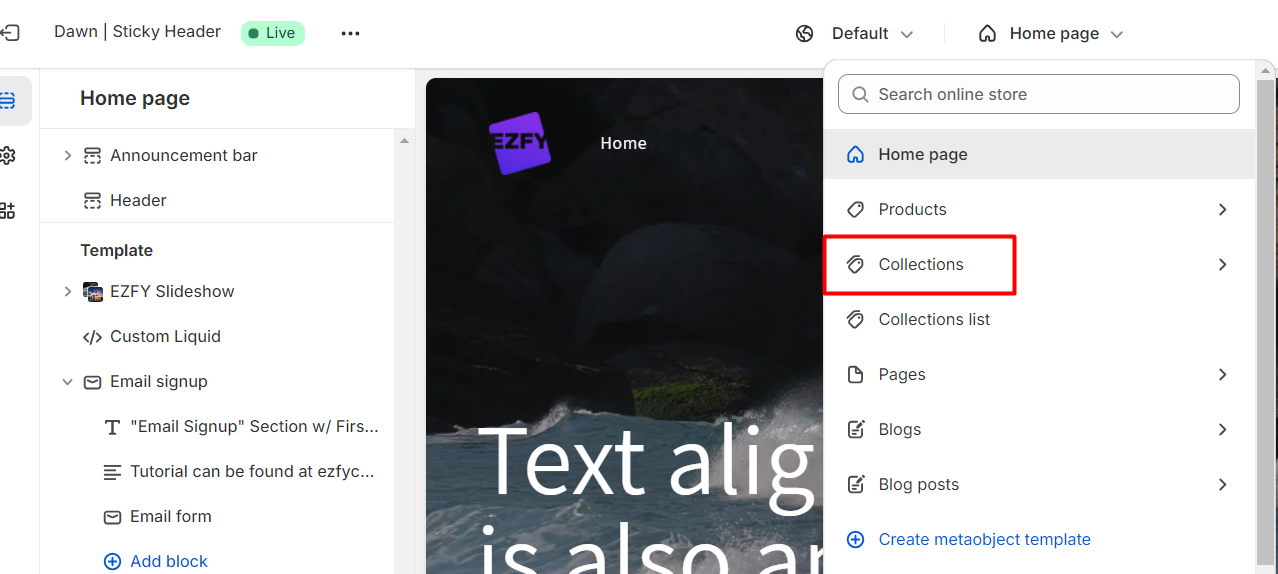Open the three-dot more actions menu
1278x574 pixels.
[350, 33]
